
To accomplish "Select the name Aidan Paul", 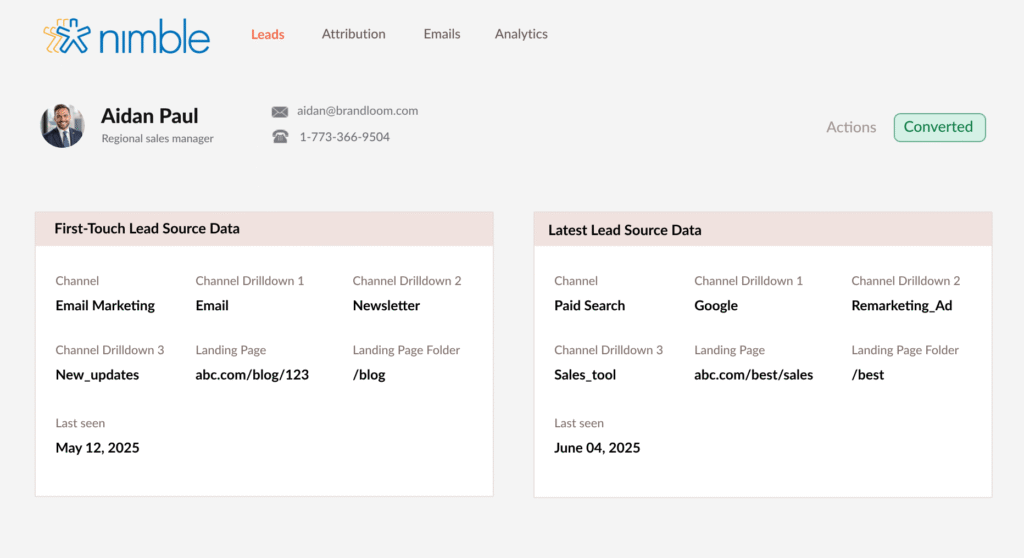I will pos(150,116).
